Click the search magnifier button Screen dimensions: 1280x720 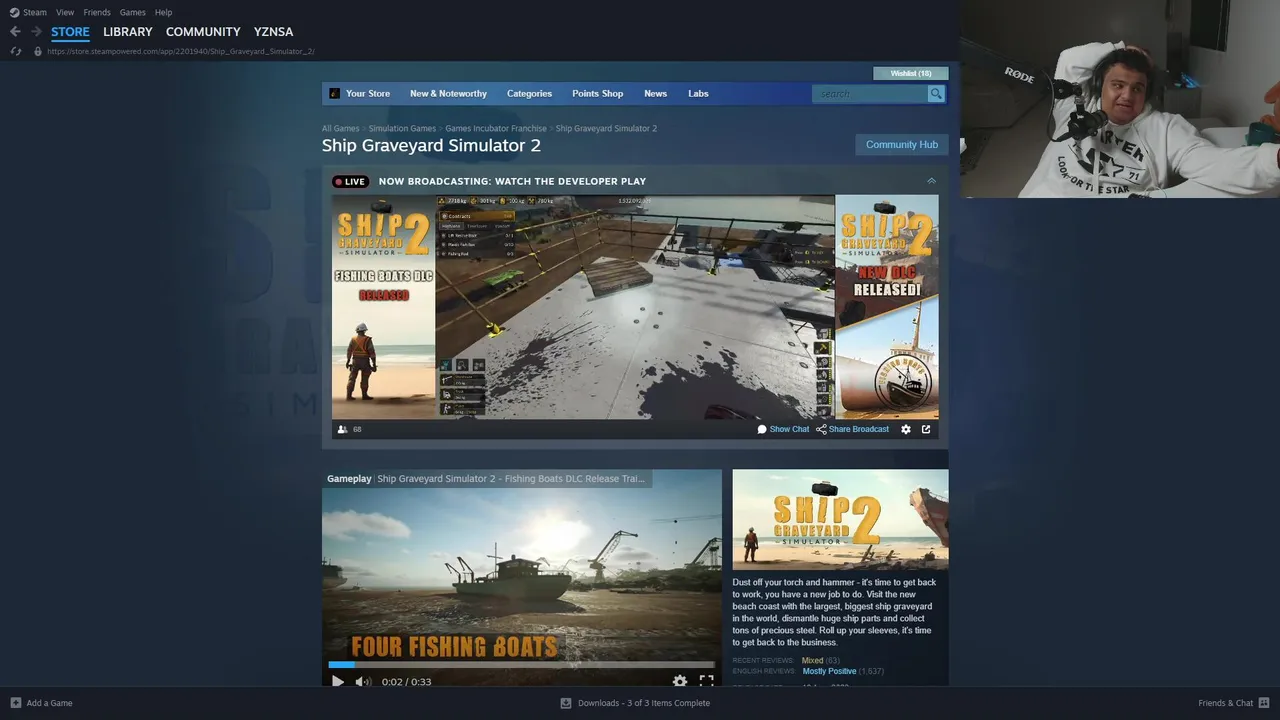click(x=936, y=93)
